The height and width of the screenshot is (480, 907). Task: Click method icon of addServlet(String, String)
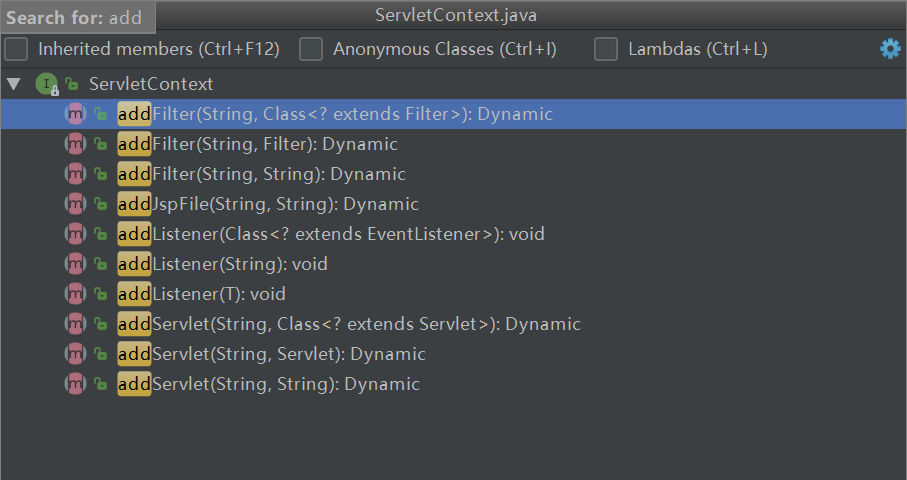[75, 384]
